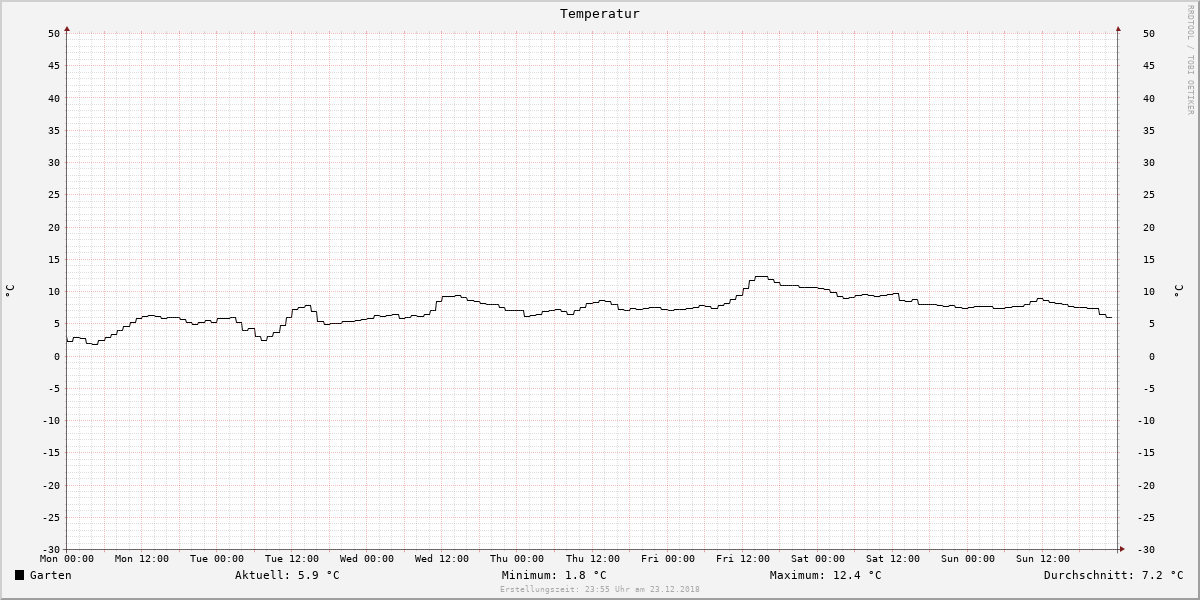Click the "-10" label on the left axis

point(52,421)
